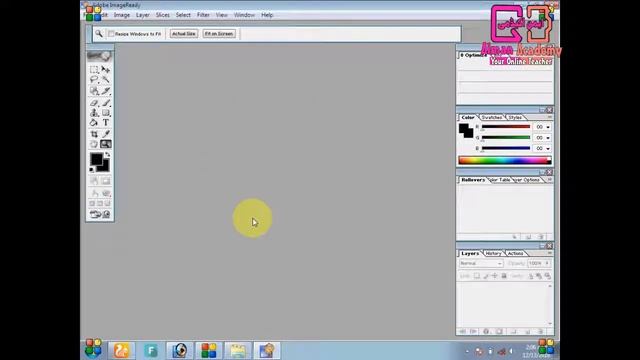Click the Fit on Screen button

coord(219,34)
